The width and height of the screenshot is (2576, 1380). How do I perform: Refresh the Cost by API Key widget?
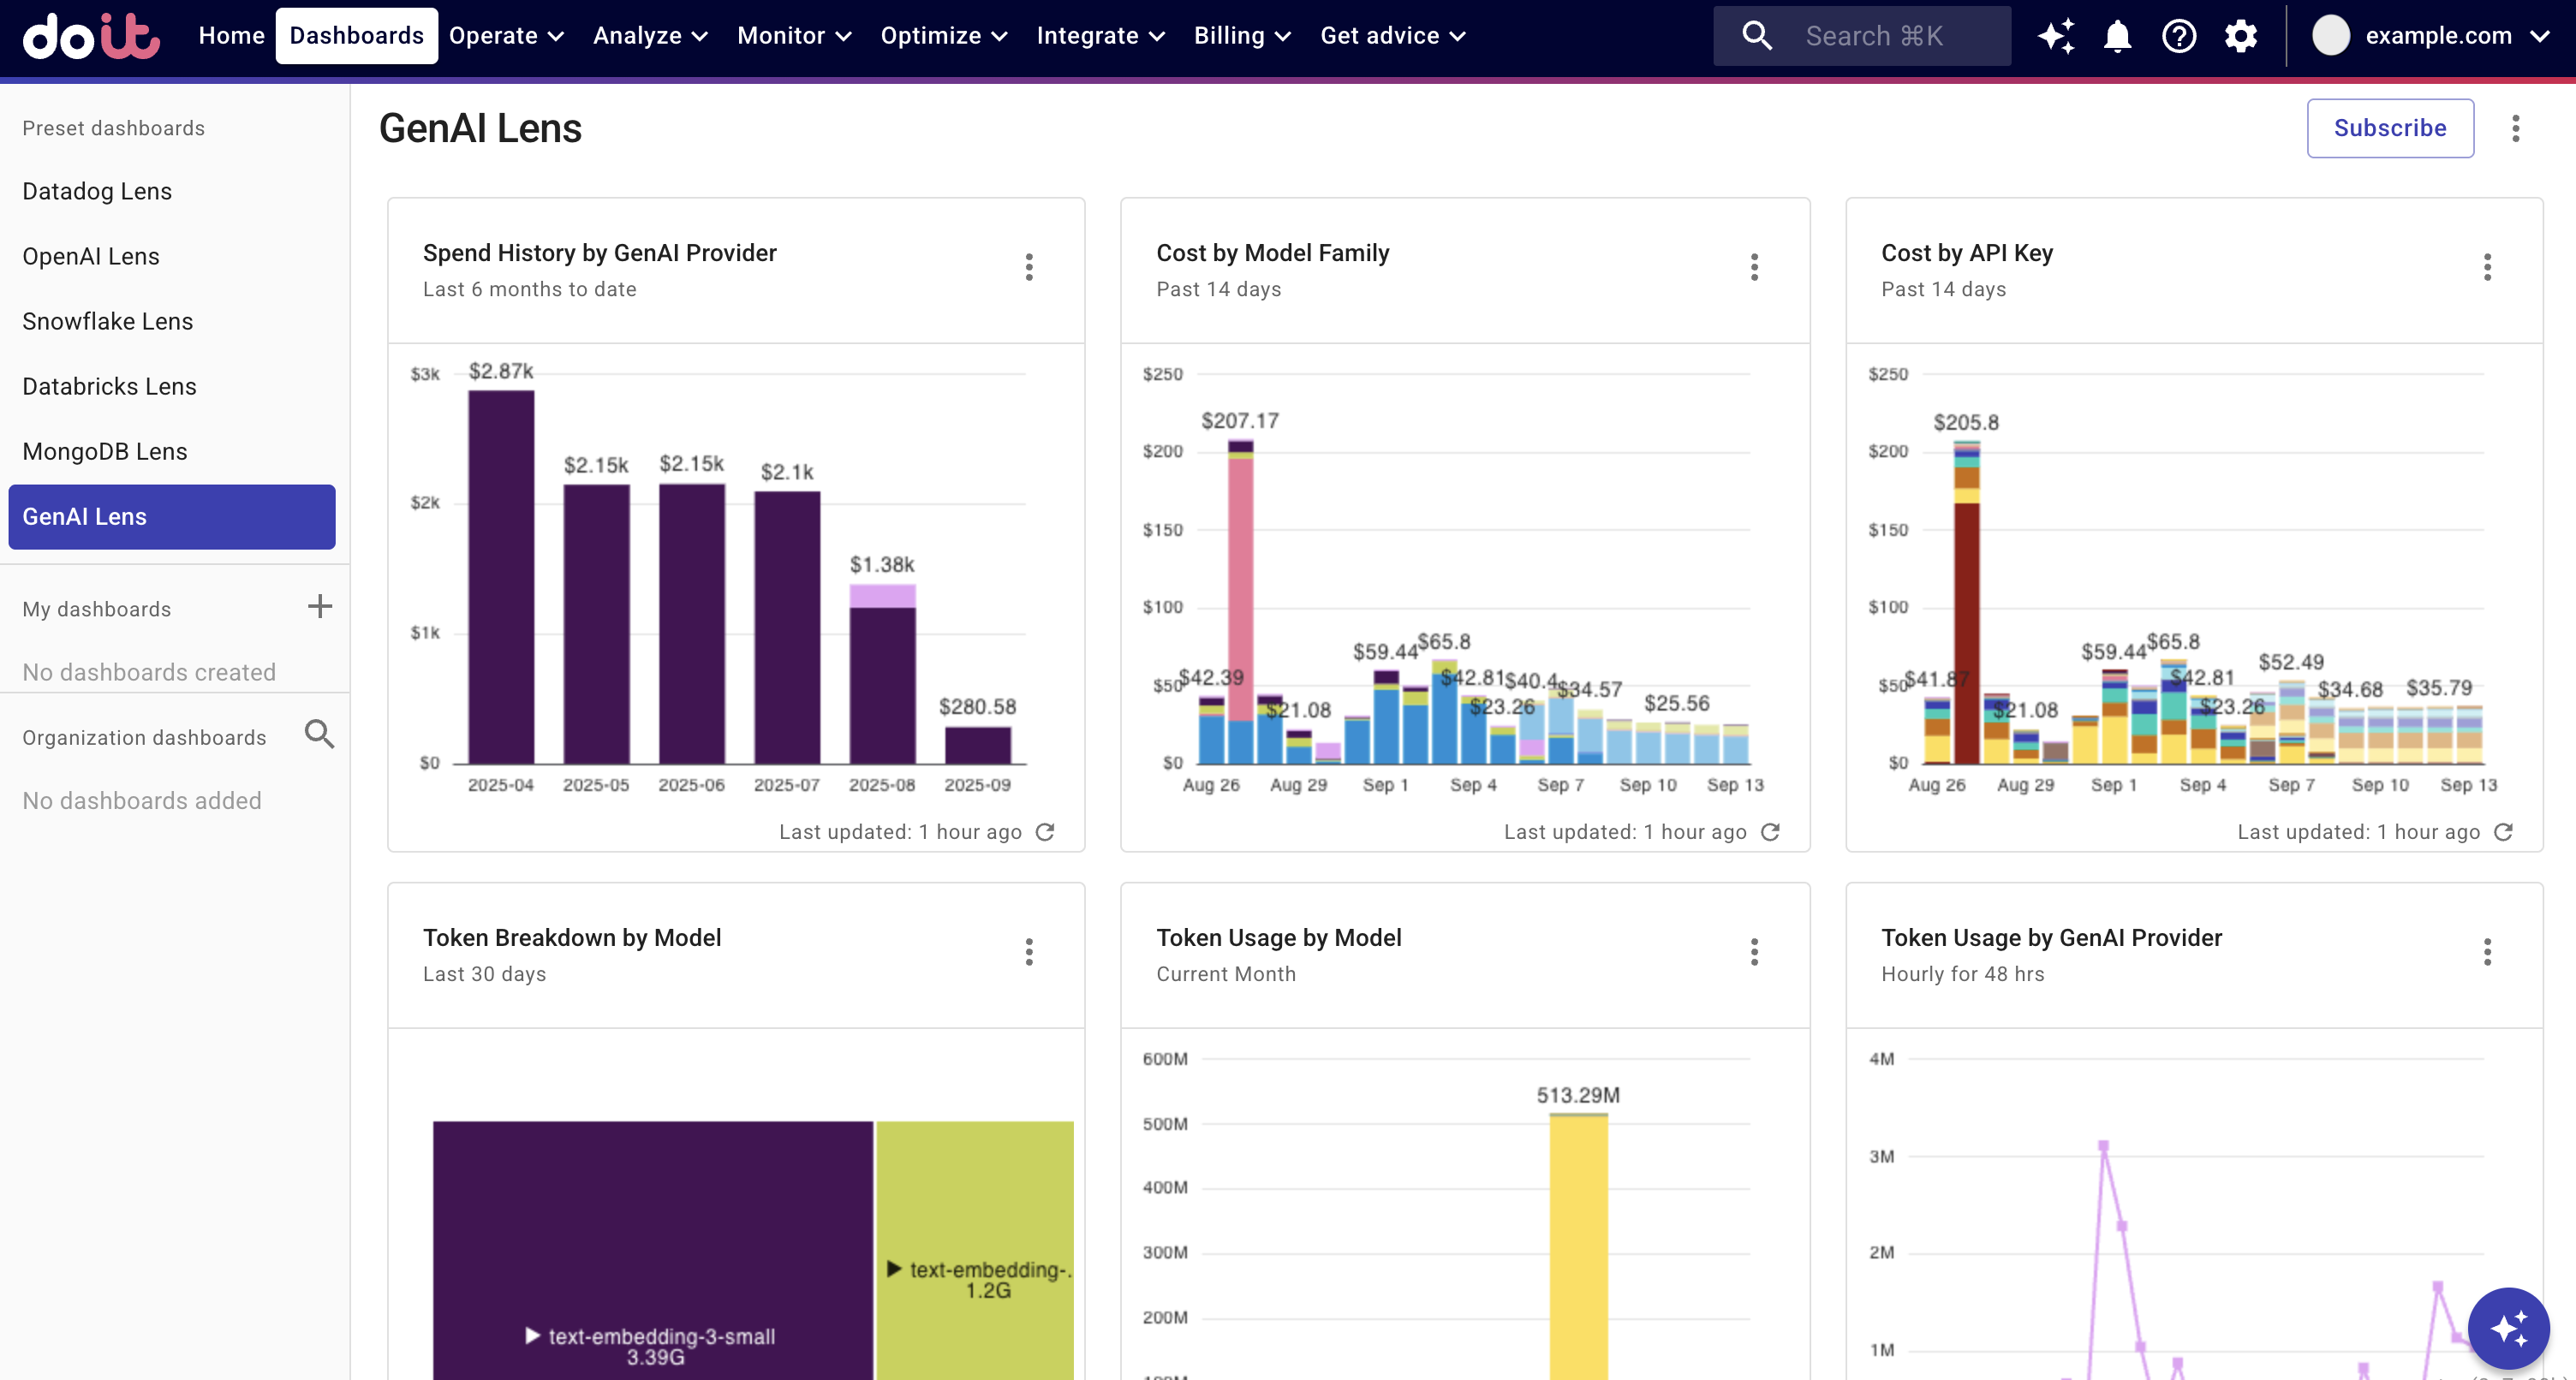2503,832
